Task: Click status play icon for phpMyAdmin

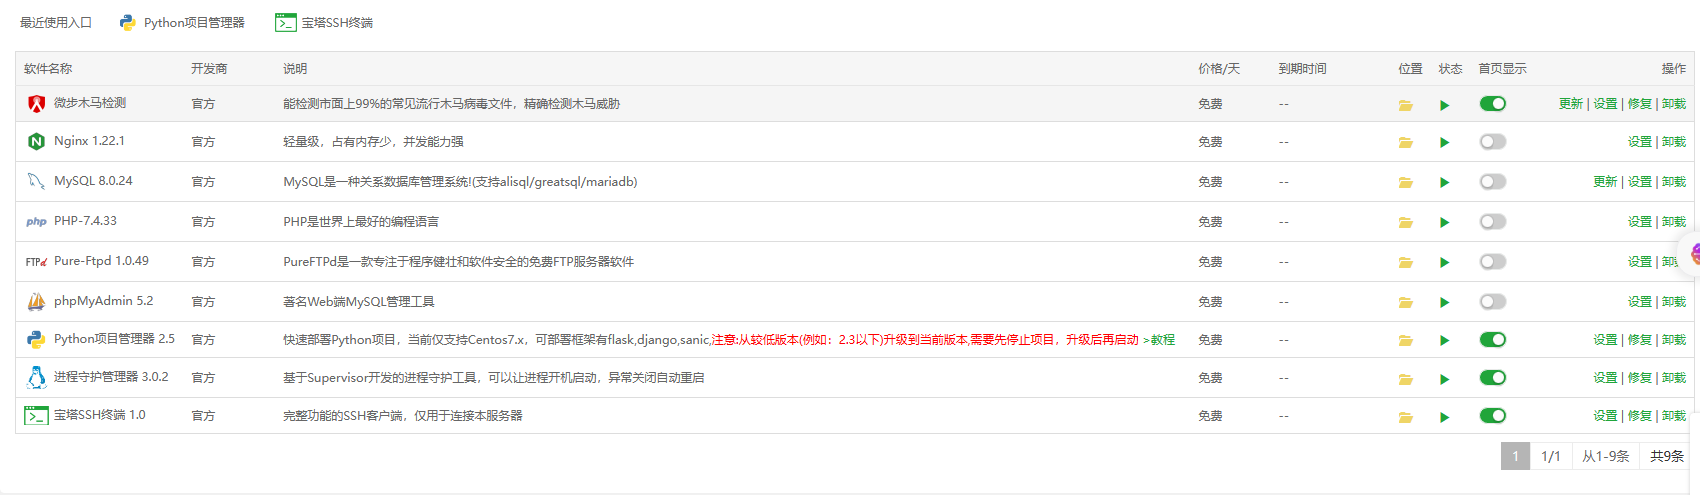Action: pos(1444,303)
